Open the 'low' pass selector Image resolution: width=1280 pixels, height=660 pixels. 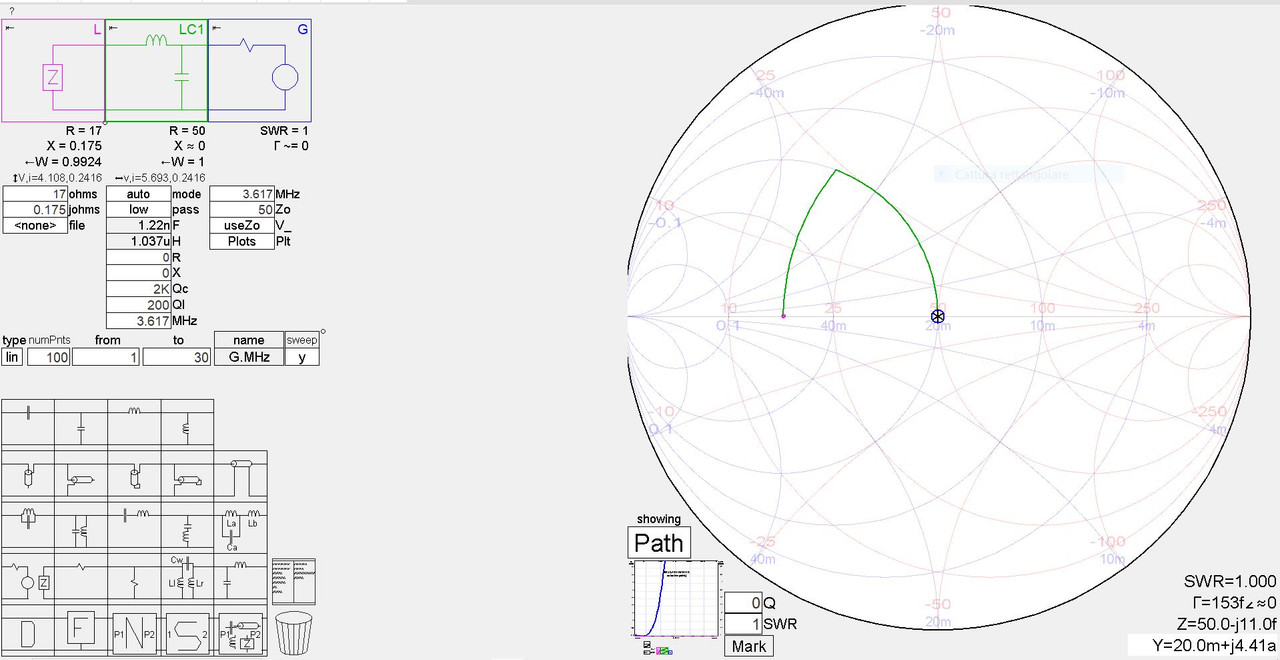pos(139,210)
